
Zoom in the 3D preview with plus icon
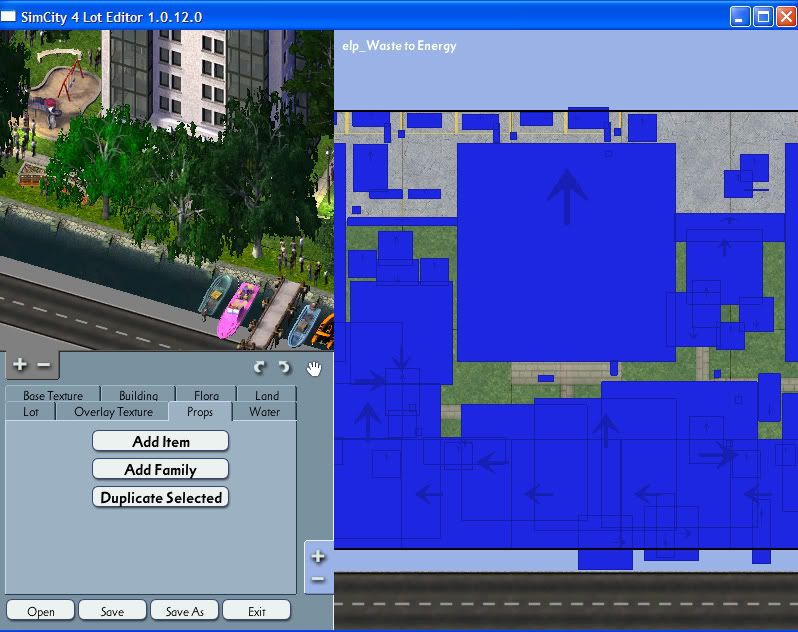20,364
